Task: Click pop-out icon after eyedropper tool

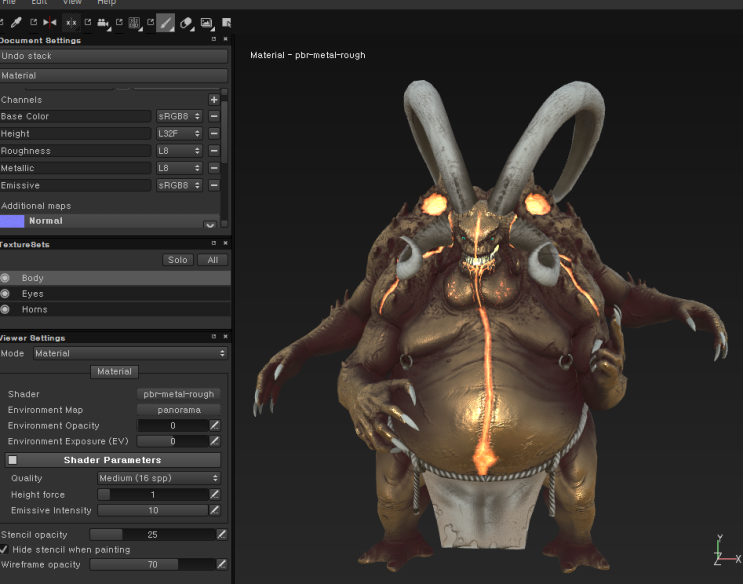Action: click(34, 22)
